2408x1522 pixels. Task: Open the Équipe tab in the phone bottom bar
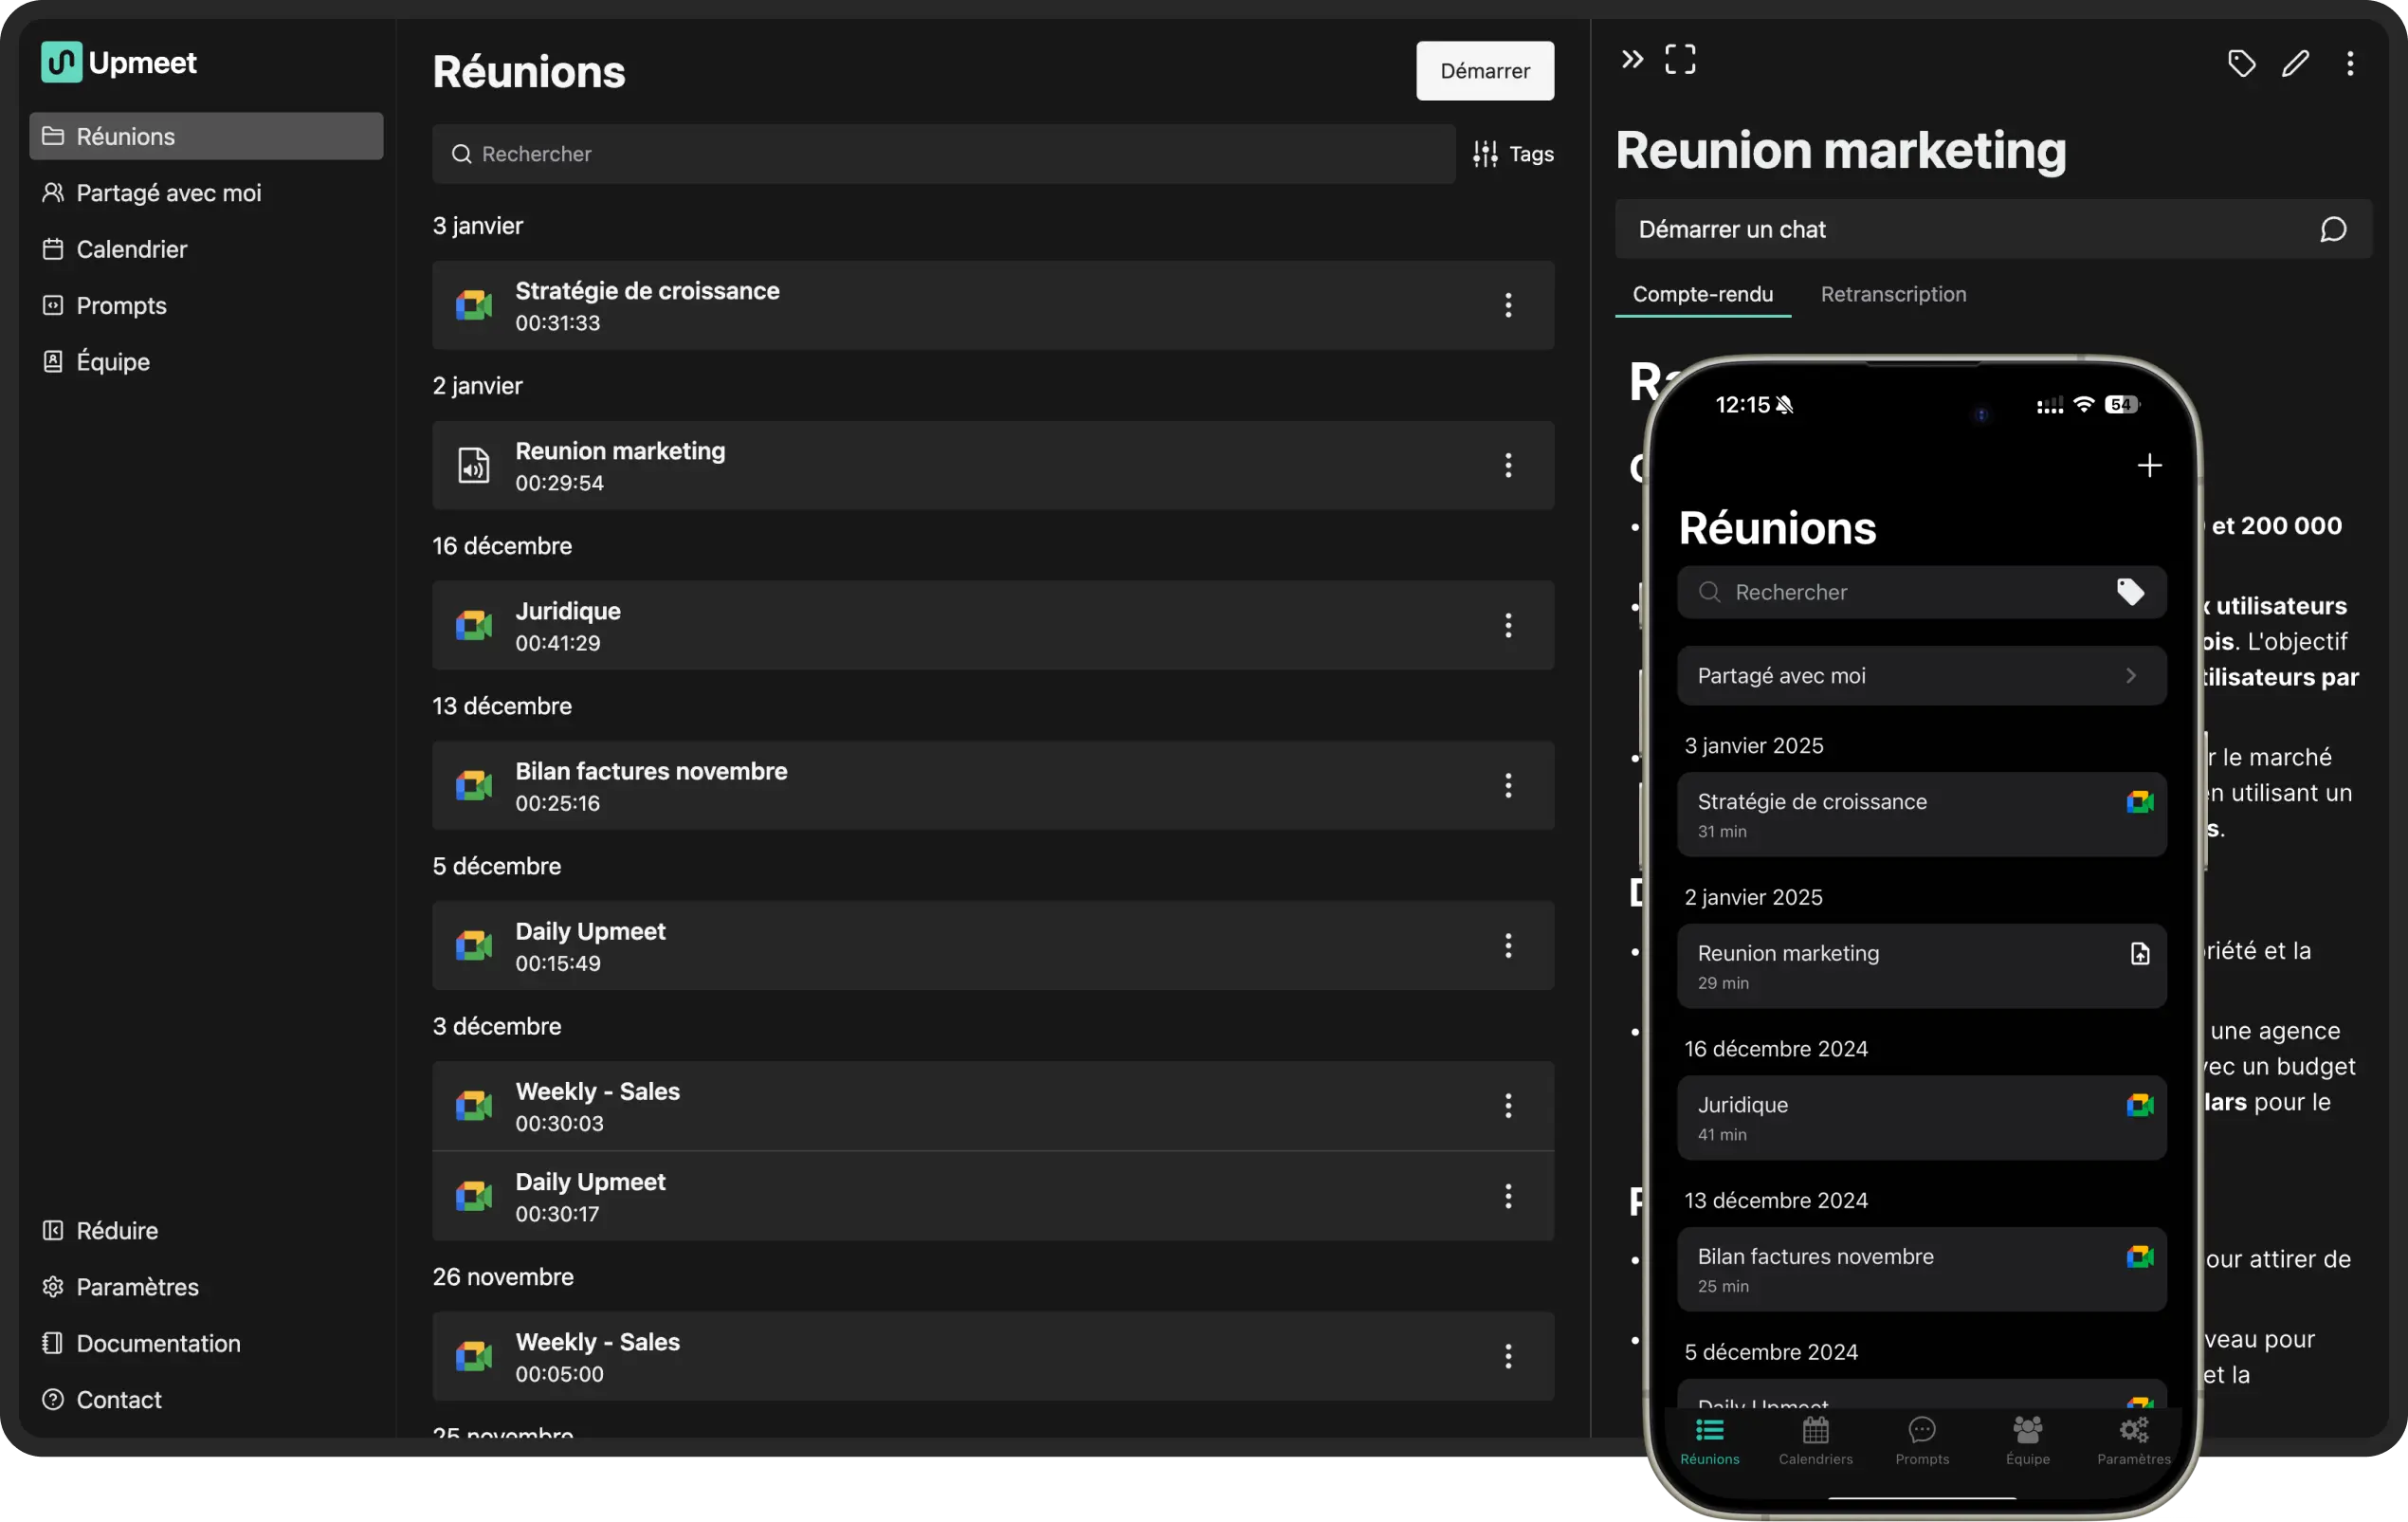click(x=2027, y=1440)
